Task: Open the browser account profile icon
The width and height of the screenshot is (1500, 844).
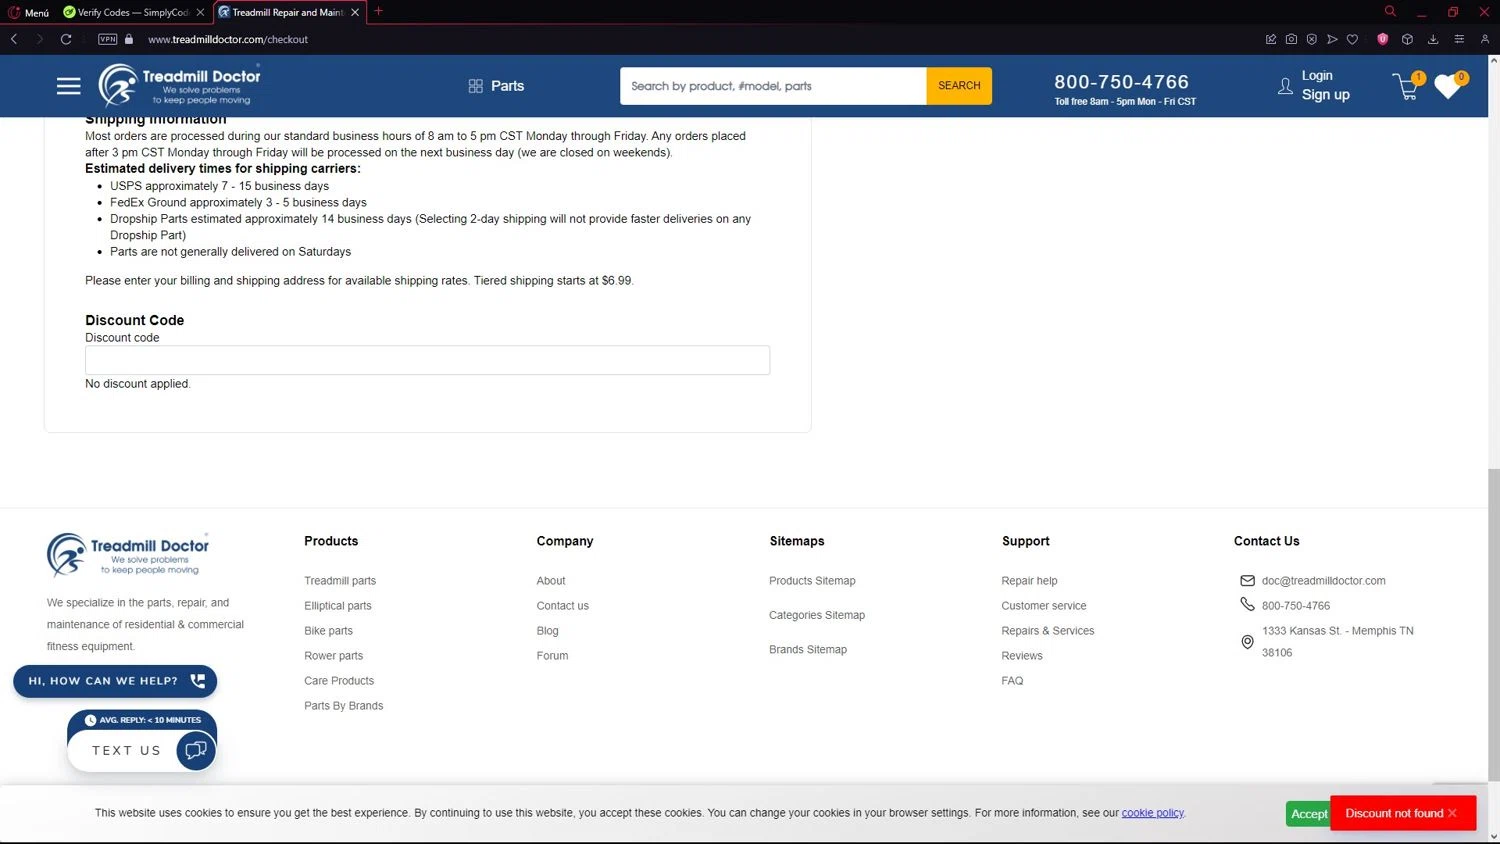Action: [1485, 39]
